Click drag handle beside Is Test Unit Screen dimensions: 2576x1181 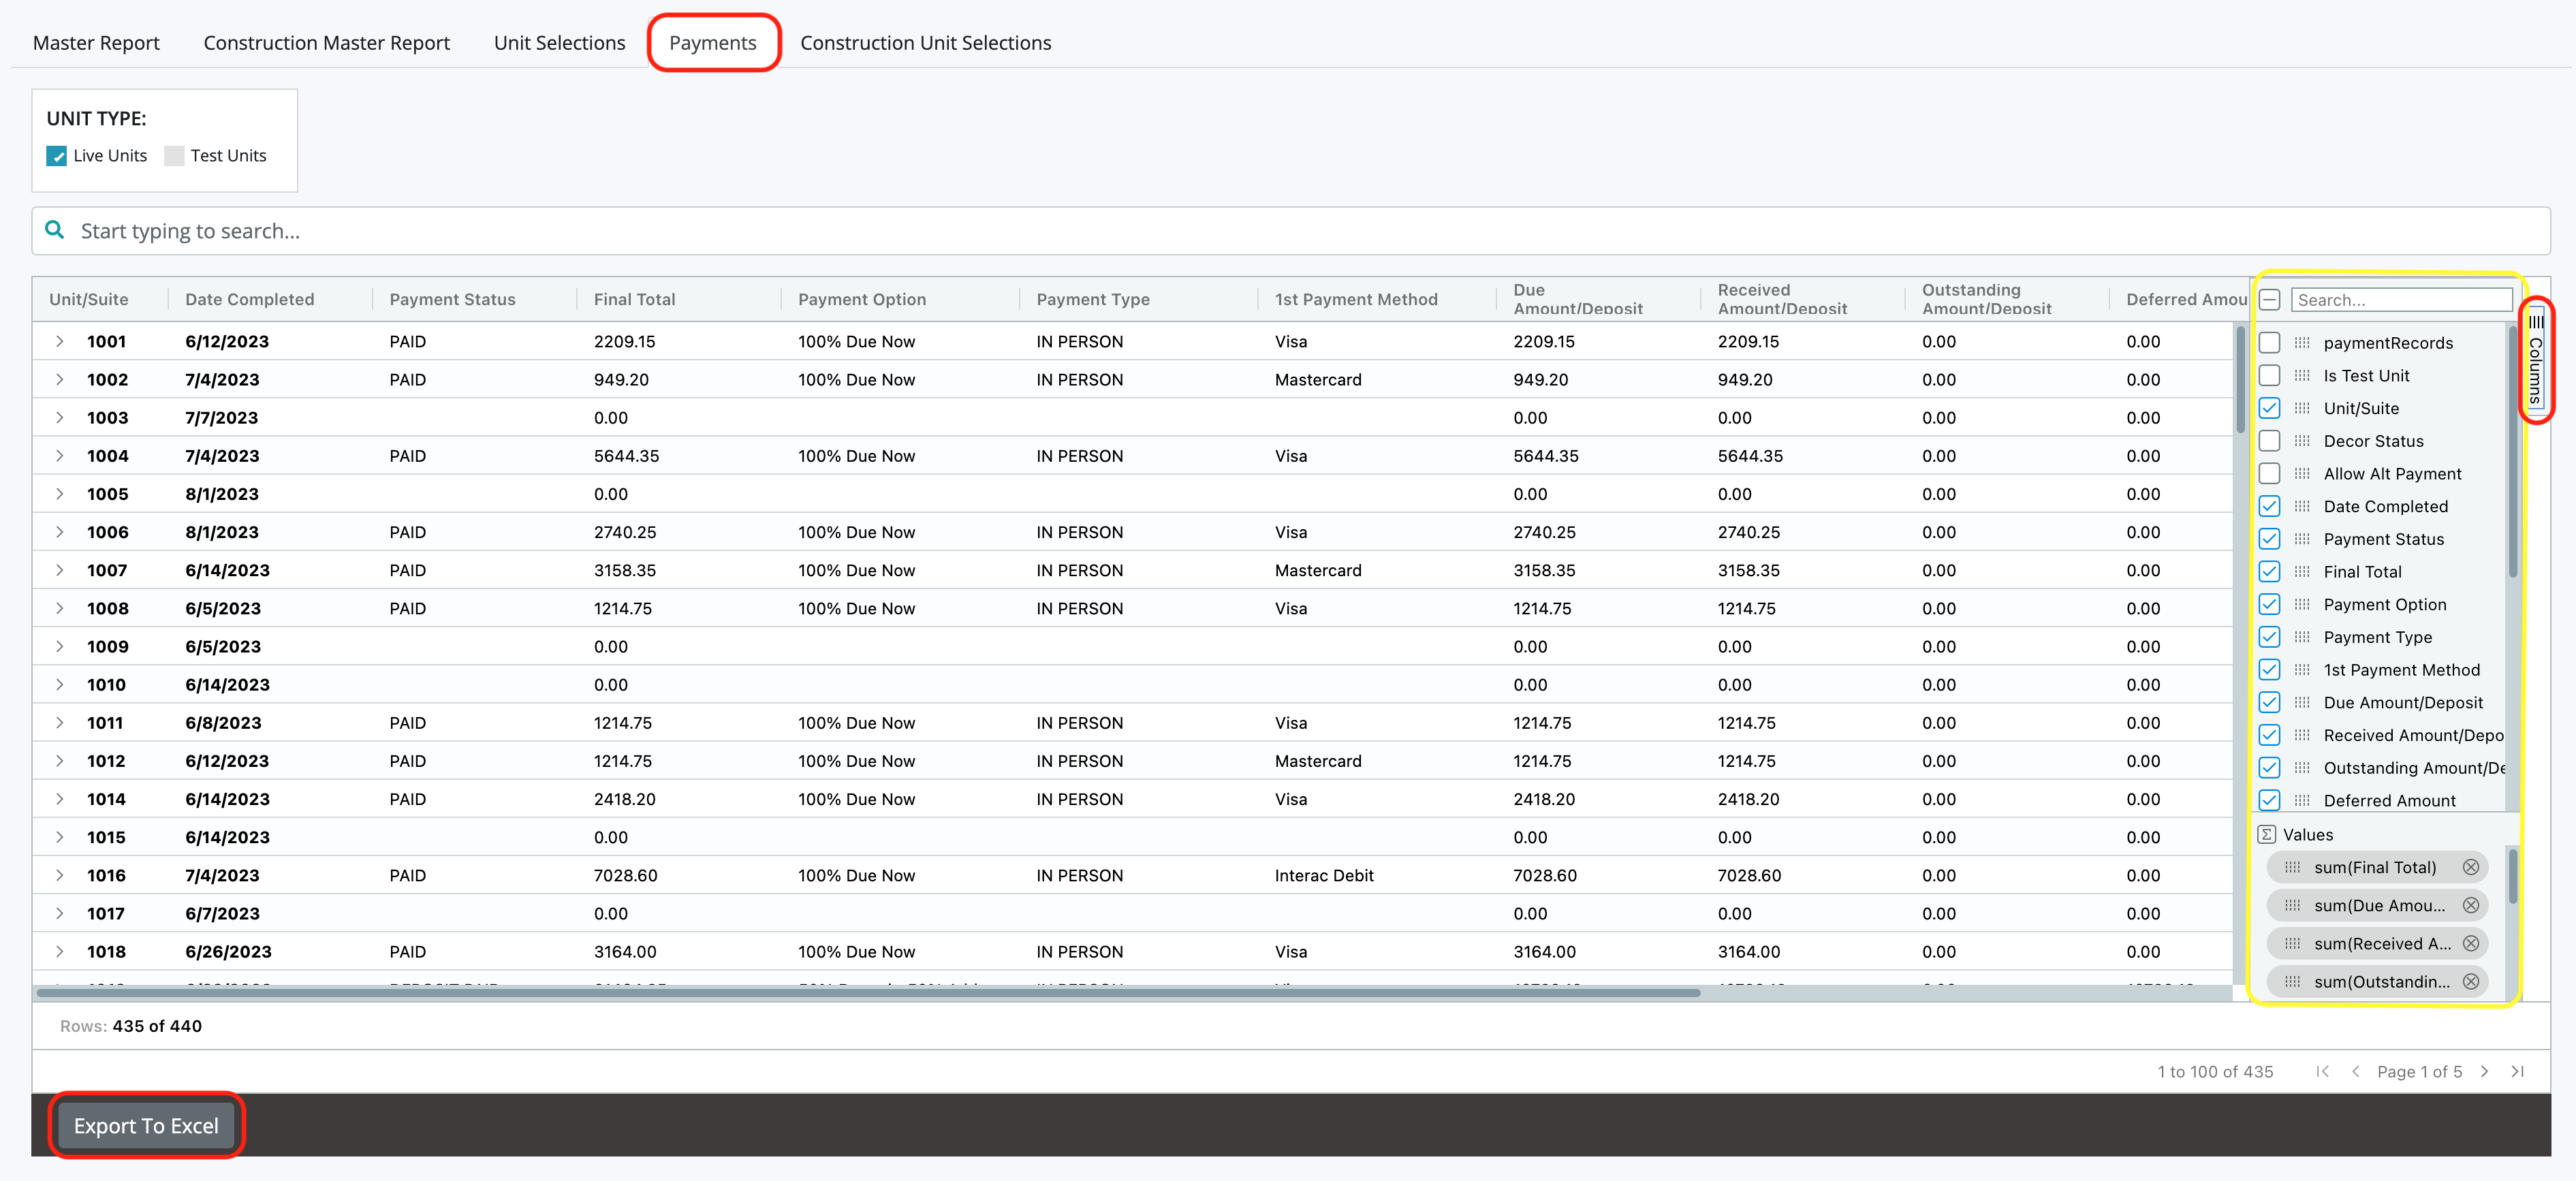click(2302, 376)
